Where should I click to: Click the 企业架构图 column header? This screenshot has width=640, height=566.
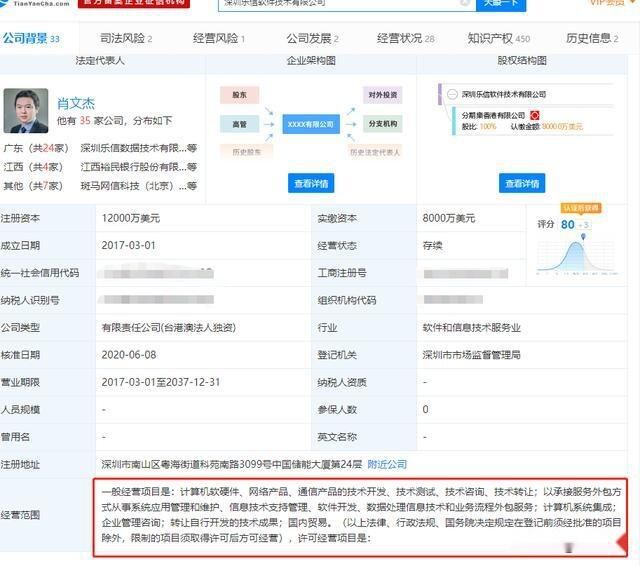[x=311, y=61]
